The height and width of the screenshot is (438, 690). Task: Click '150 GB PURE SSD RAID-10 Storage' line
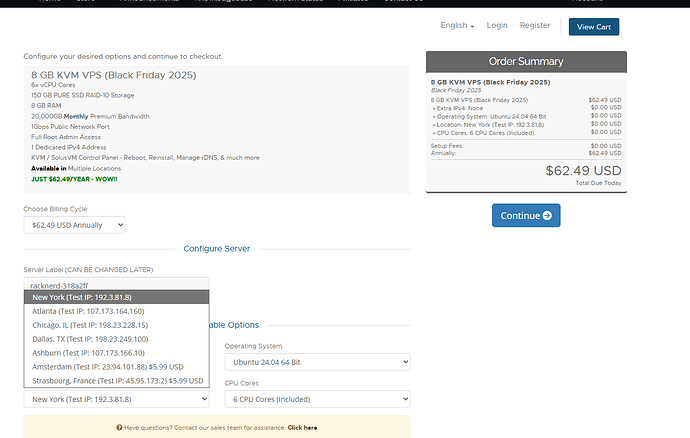point(82,95)
